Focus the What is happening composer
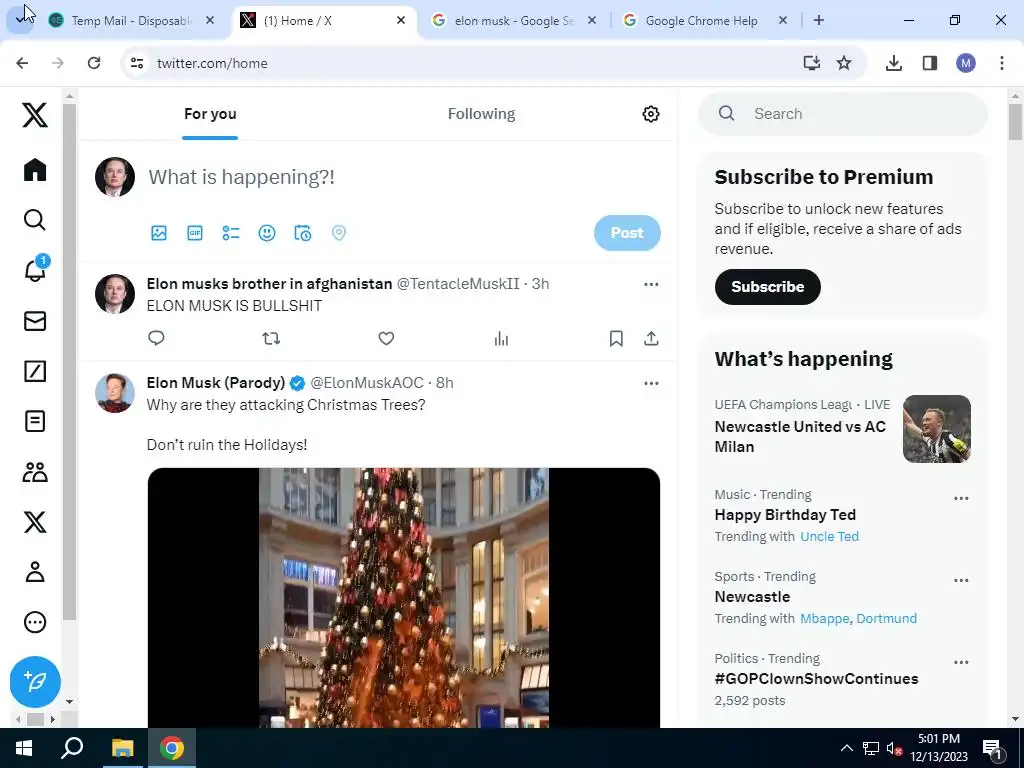Viewport: 1024px width, 768px height. (242, 177)
